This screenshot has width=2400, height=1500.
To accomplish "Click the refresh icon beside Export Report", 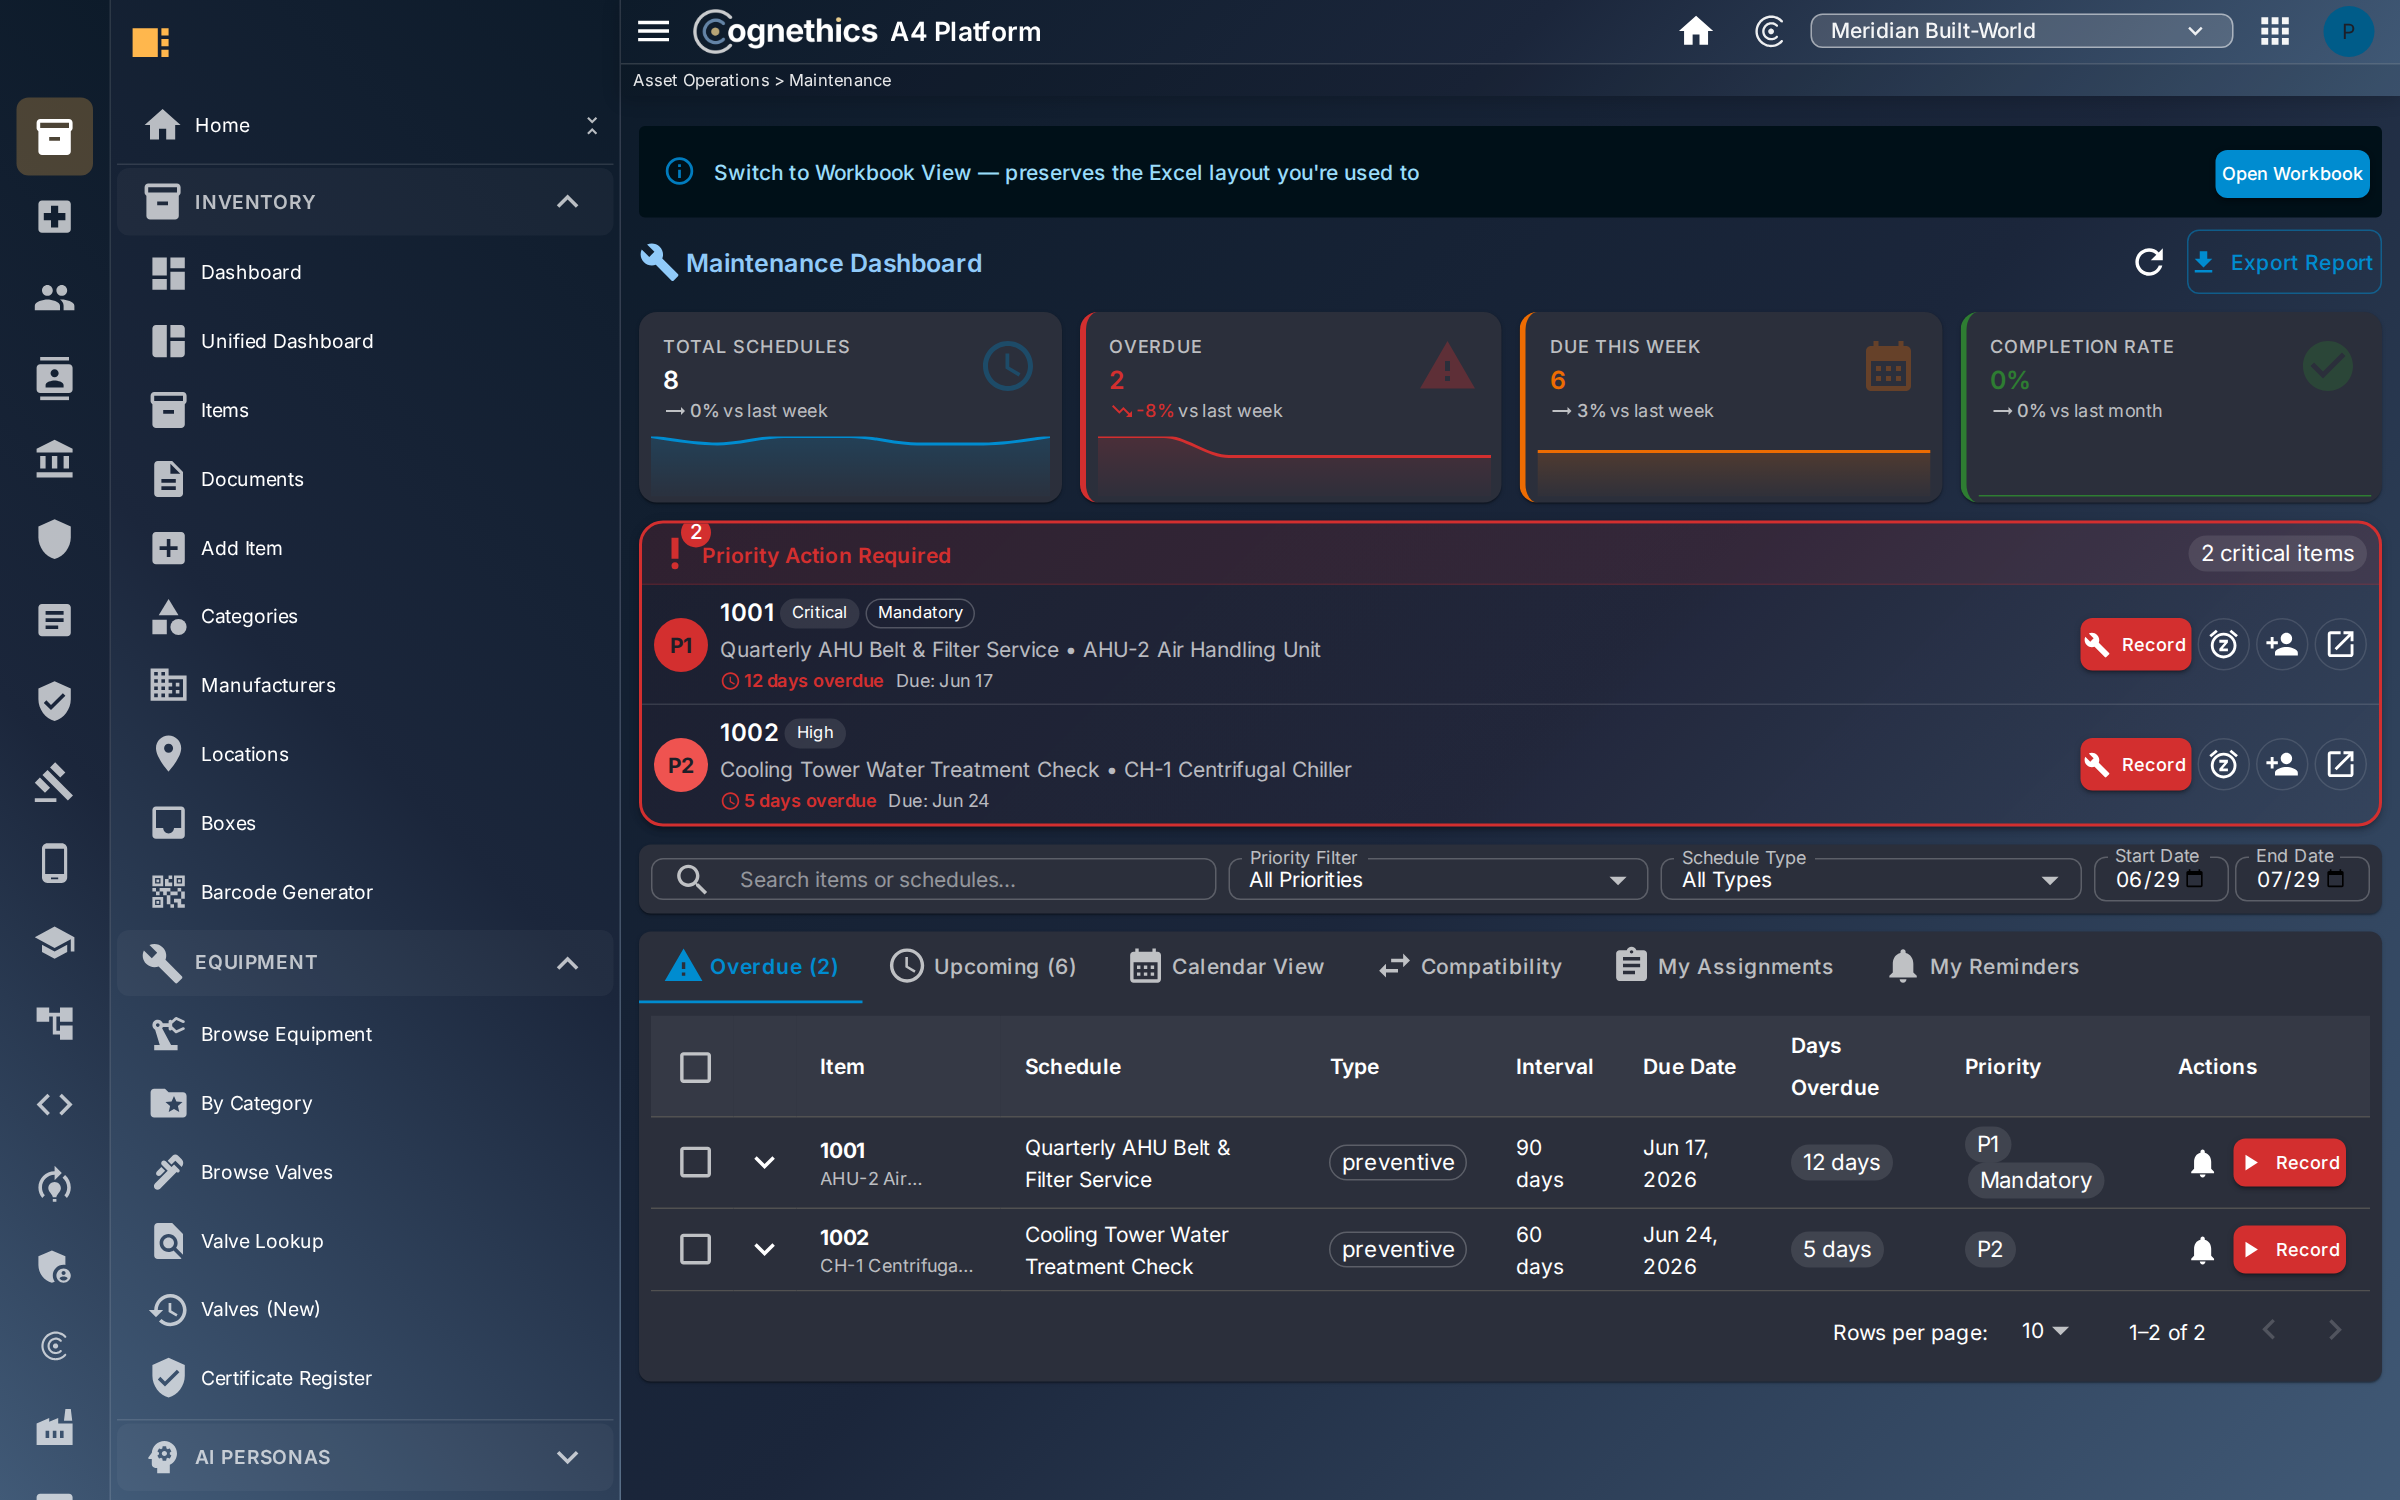I will (2149, 262).
